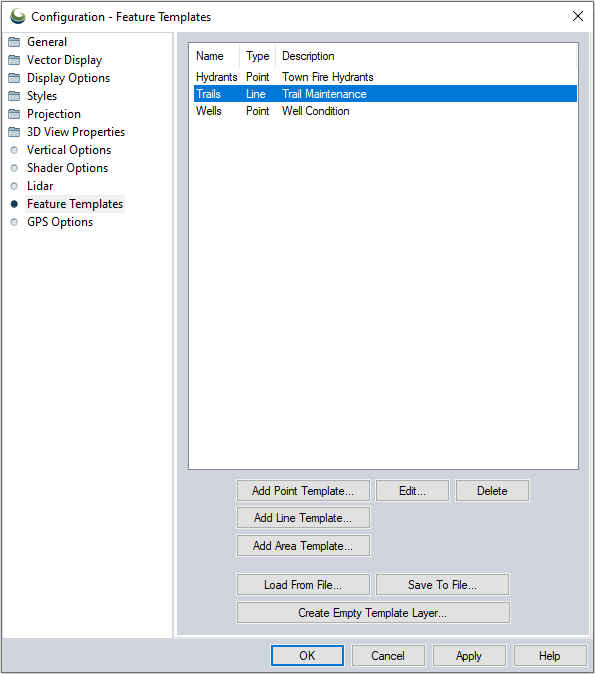Select the Trails template row

coord(385,94)
